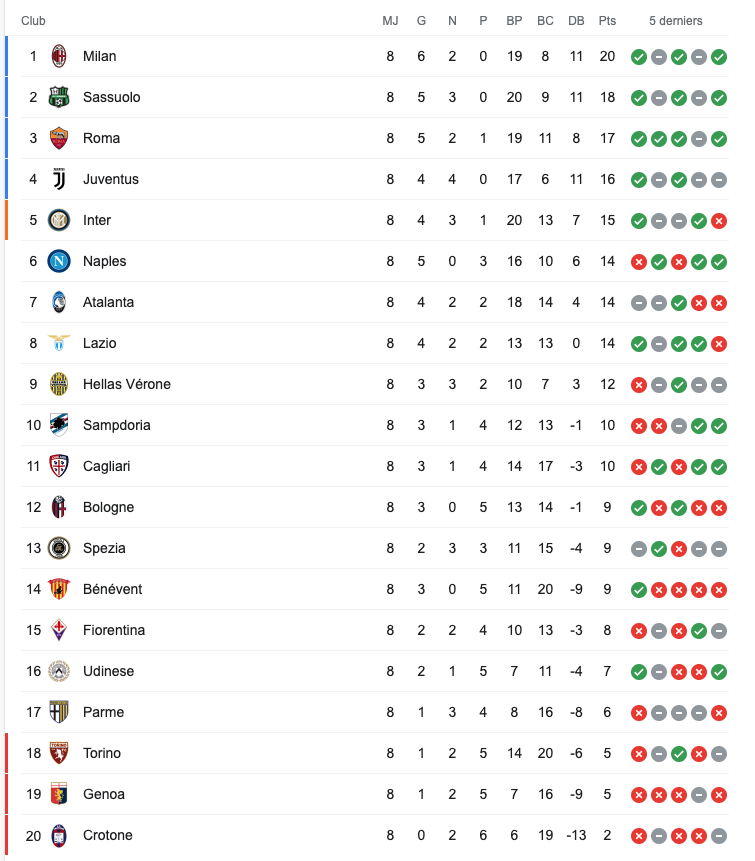This screenshot has width=755, height=861.
Task: Click the Lazio eagle crest icon
Action: 59,343
